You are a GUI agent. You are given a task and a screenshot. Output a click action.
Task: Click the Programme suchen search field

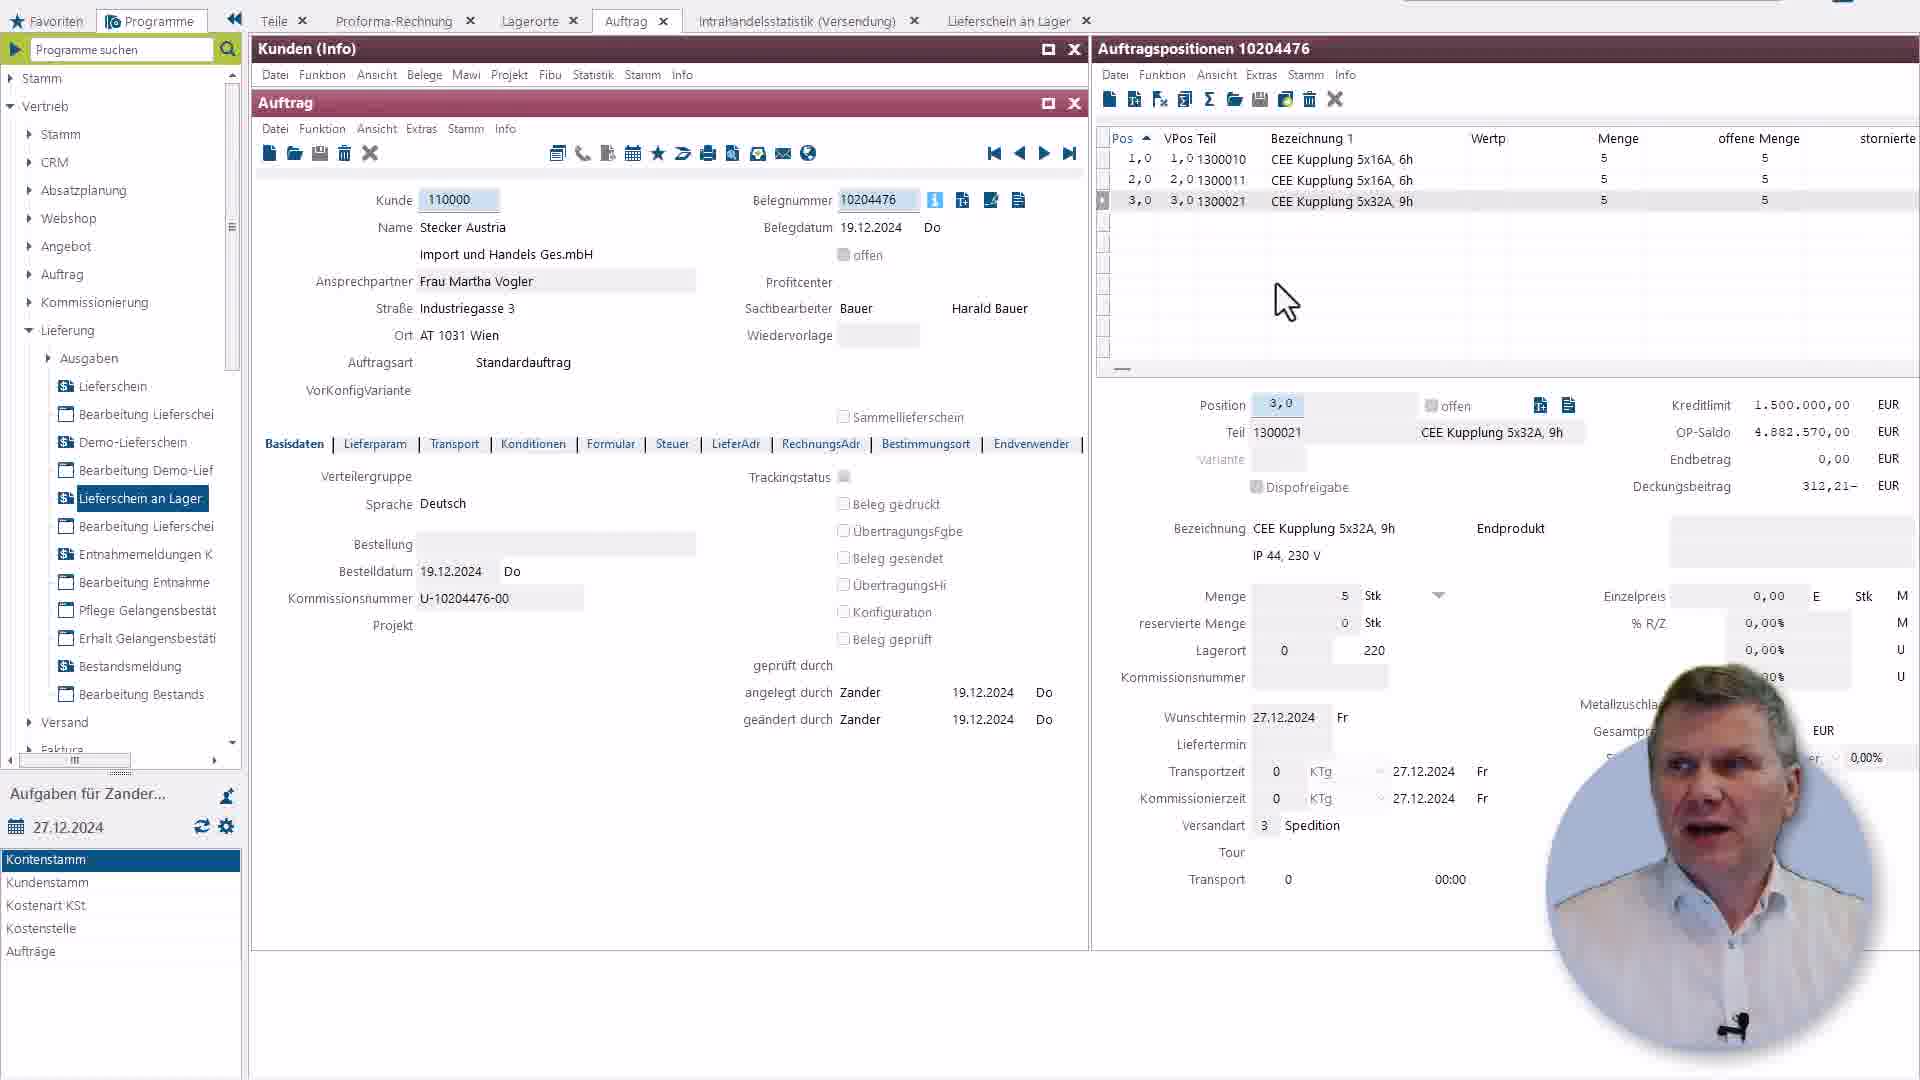(x=121, y=49)
